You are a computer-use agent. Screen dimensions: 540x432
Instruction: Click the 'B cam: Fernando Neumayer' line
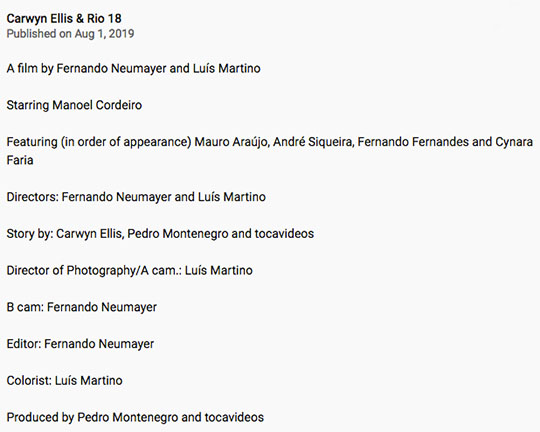(x=82, y=307)
